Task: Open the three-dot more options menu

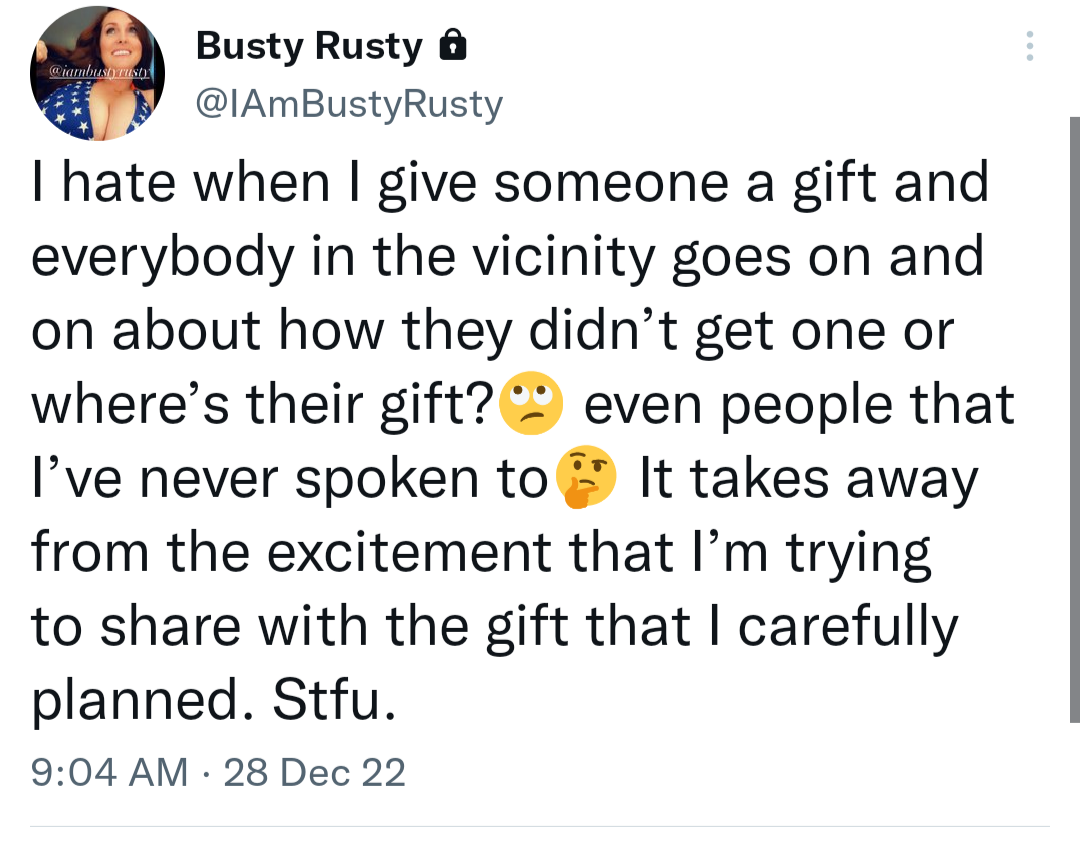Action: click(x=1031, y=46)
